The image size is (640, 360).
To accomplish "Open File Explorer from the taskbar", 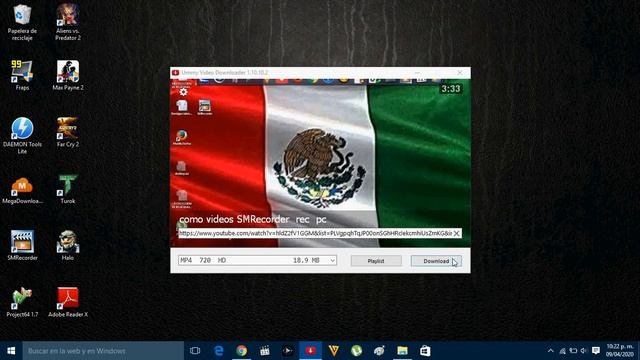I will tap(402, 351).
